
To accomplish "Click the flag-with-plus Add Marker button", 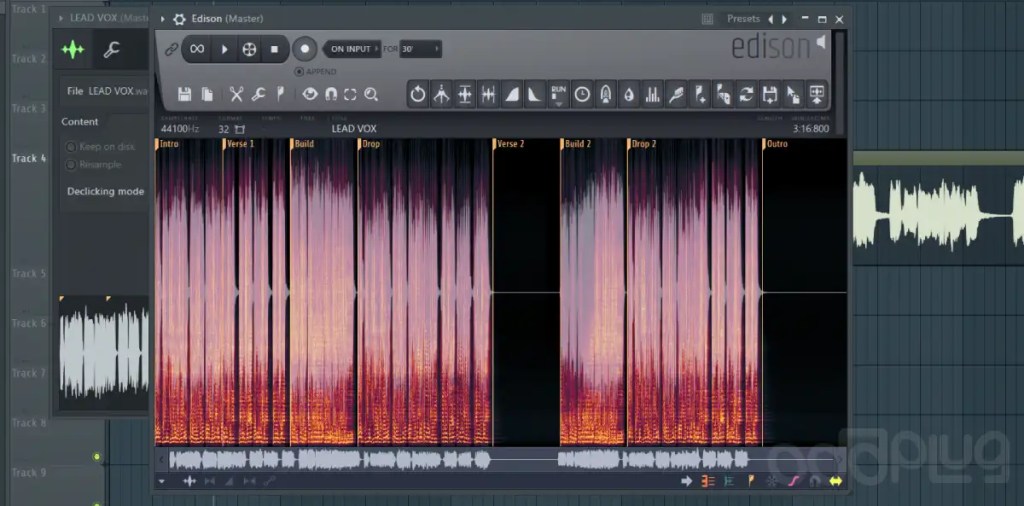I will 699,95.
